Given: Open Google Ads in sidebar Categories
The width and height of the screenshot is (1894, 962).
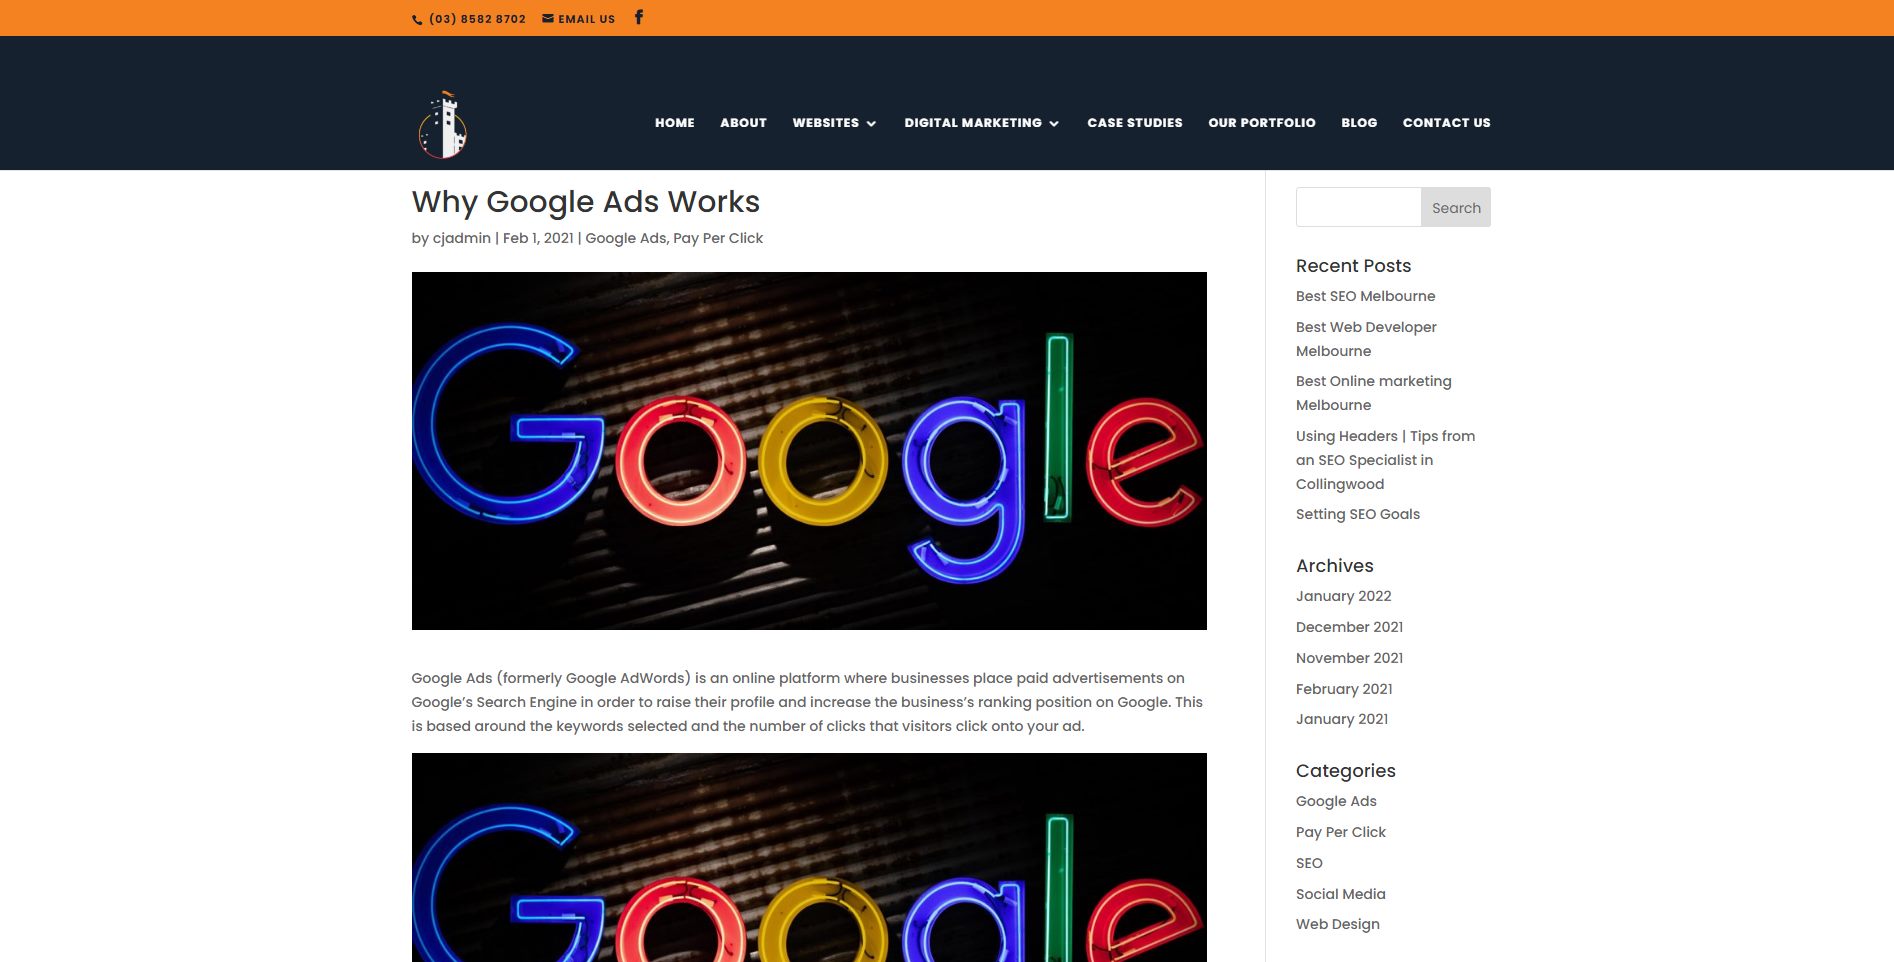Looking at the screenshot, I should pos(1336,801).
